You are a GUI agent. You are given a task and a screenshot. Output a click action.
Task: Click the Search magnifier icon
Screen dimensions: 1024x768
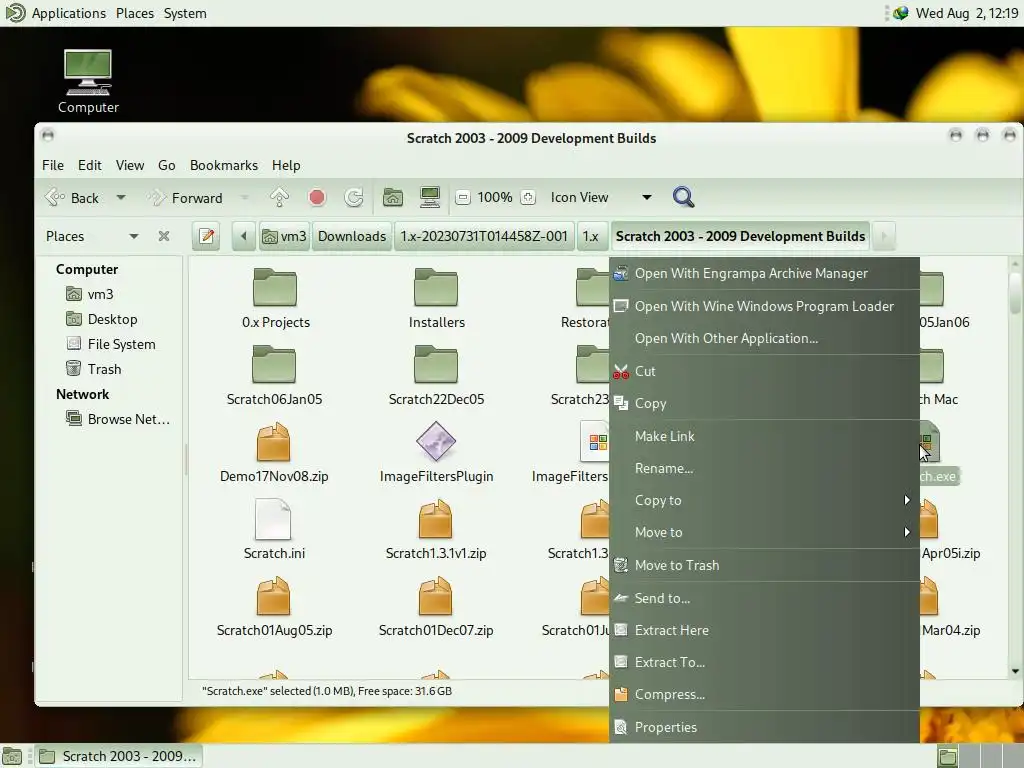683,197
